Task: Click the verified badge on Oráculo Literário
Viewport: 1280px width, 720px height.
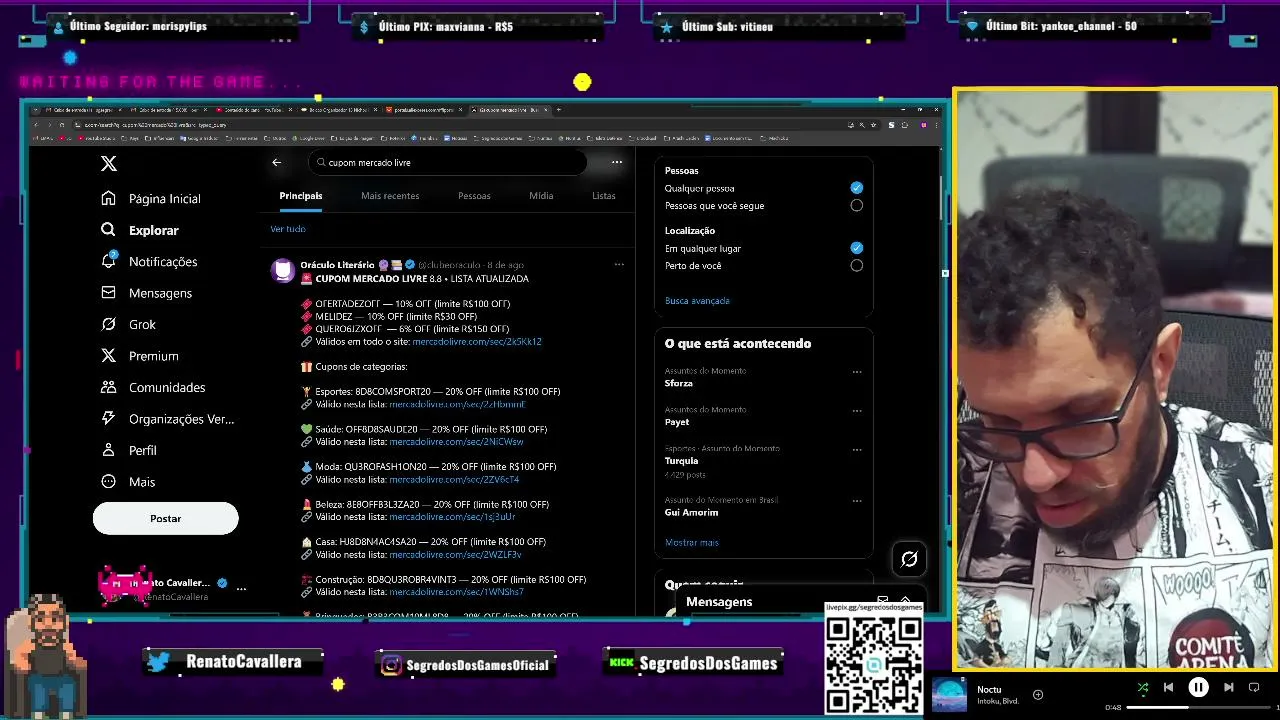Action: point(410,265)
